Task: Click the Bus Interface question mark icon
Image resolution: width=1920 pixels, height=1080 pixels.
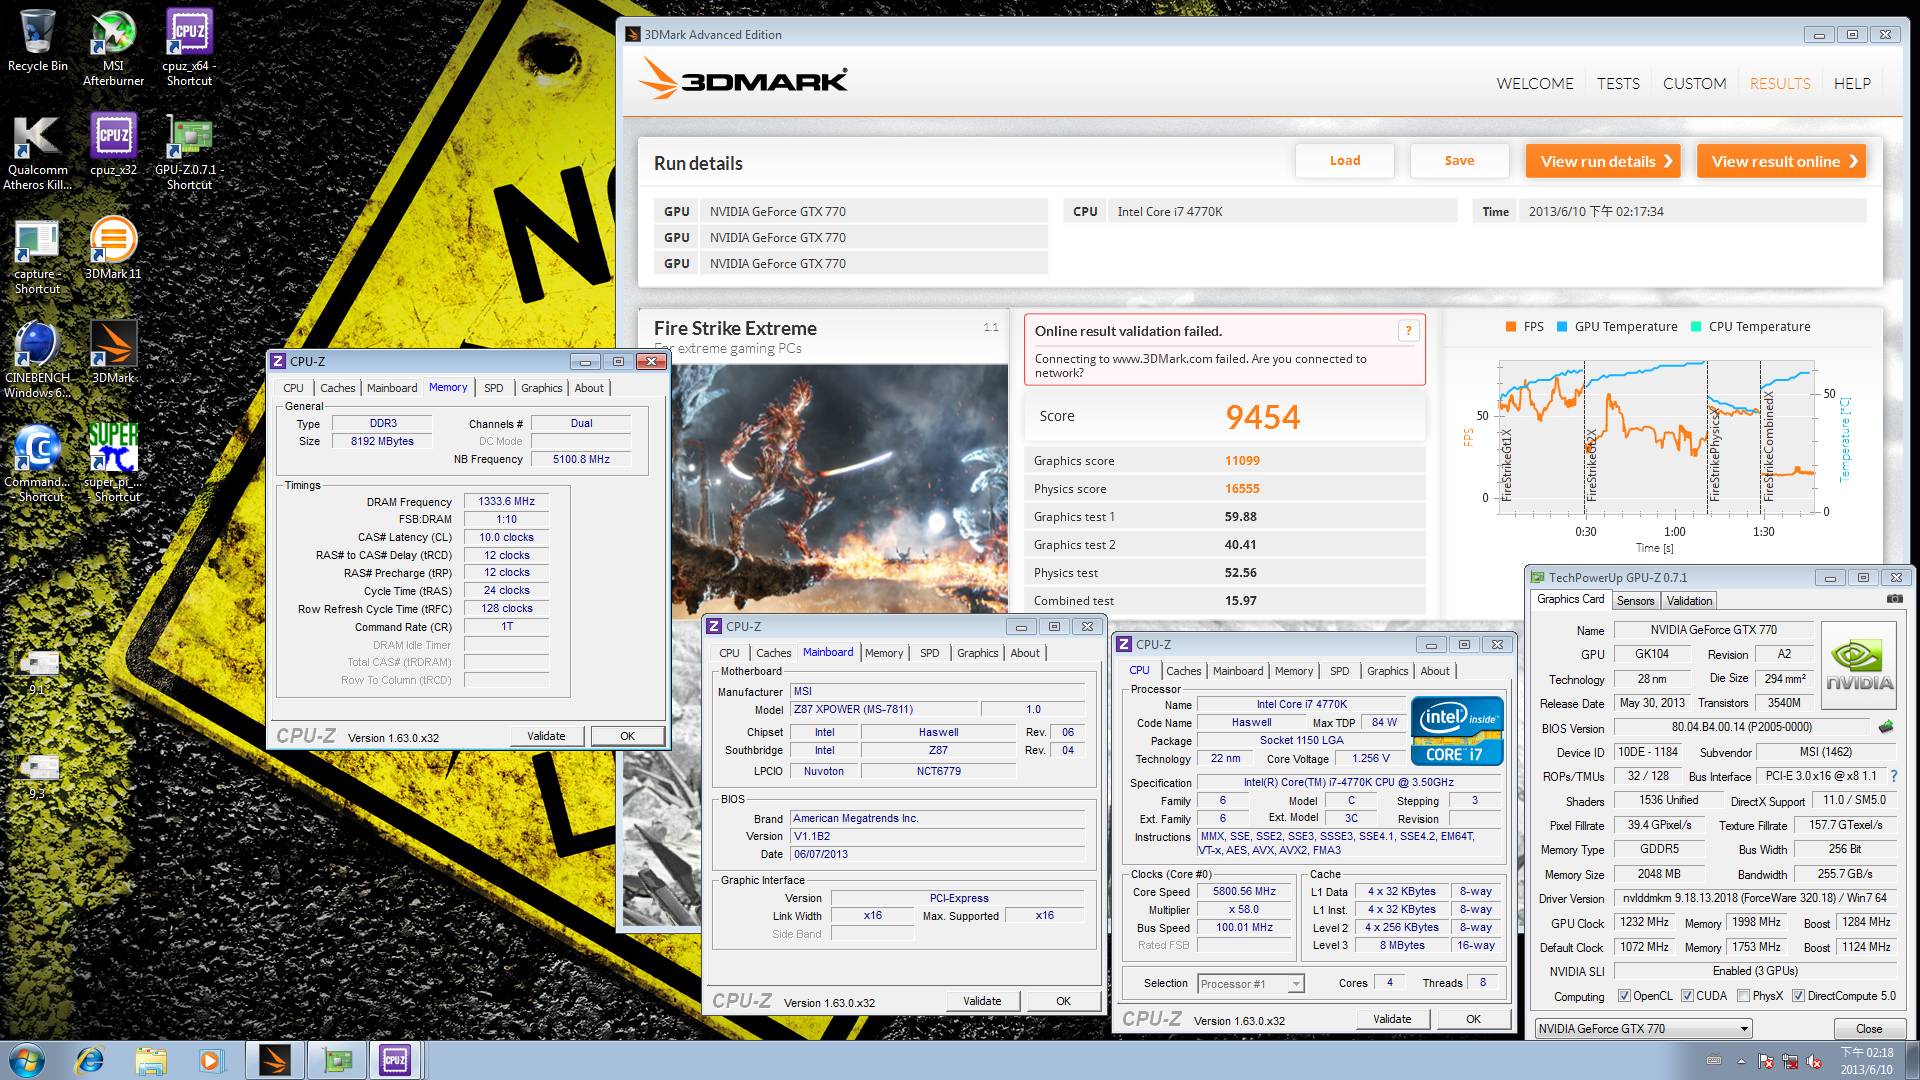Action: pyautogui.click(x=1894, y=776)
